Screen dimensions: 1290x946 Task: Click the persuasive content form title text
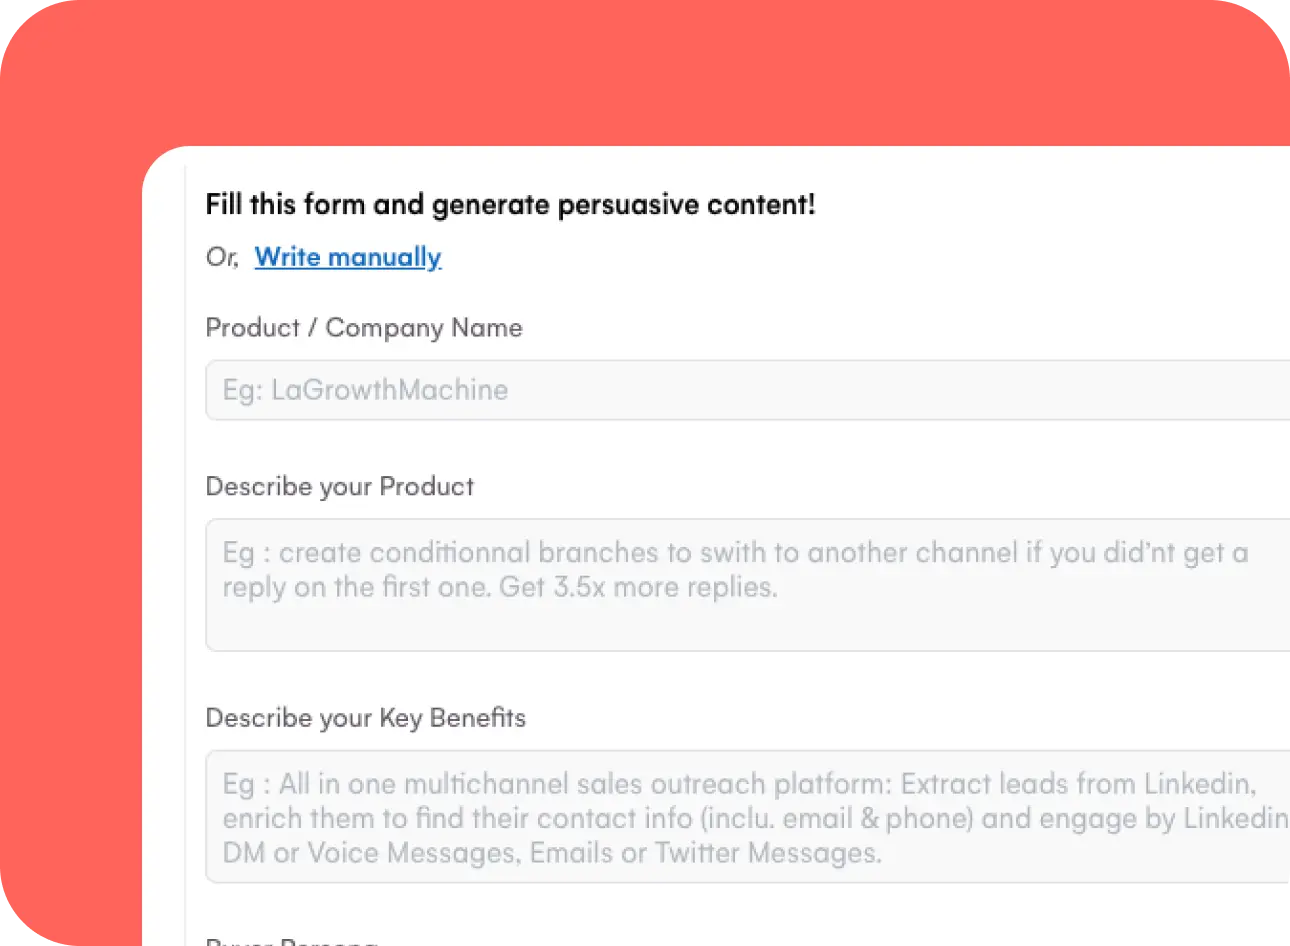(510, 204)
